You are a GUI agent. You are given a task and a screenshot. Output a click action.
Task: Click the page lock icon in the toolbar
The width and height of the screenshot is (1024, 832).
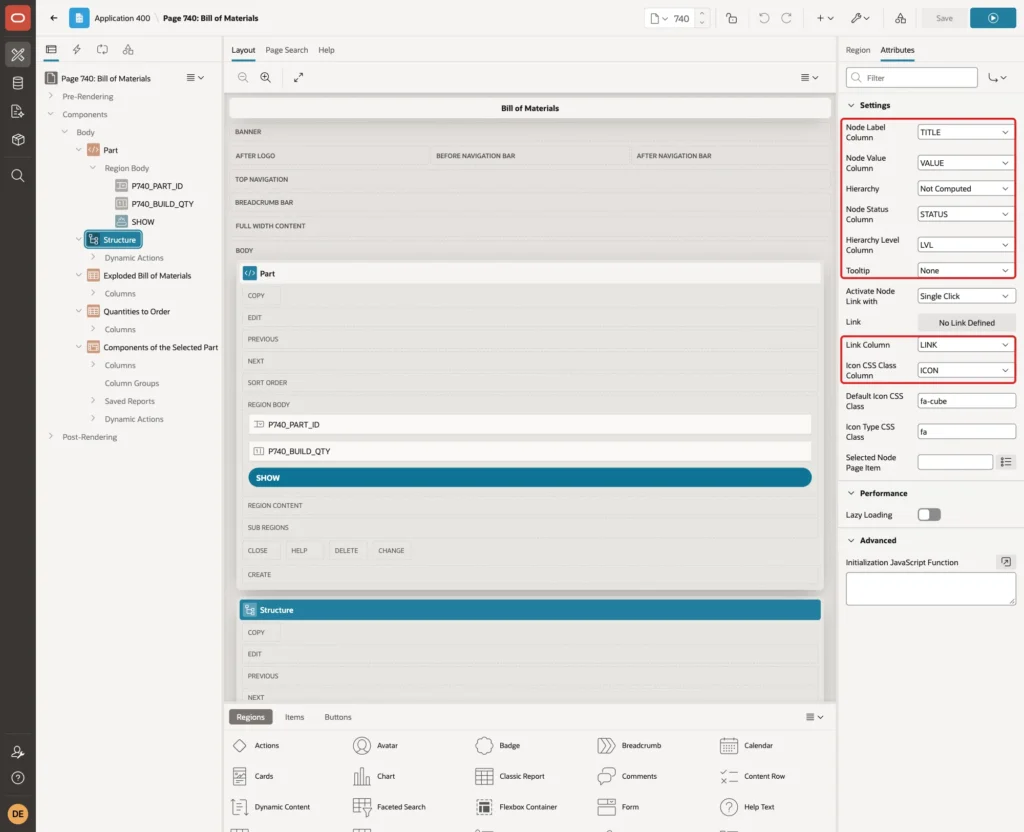tap(731, 18)
